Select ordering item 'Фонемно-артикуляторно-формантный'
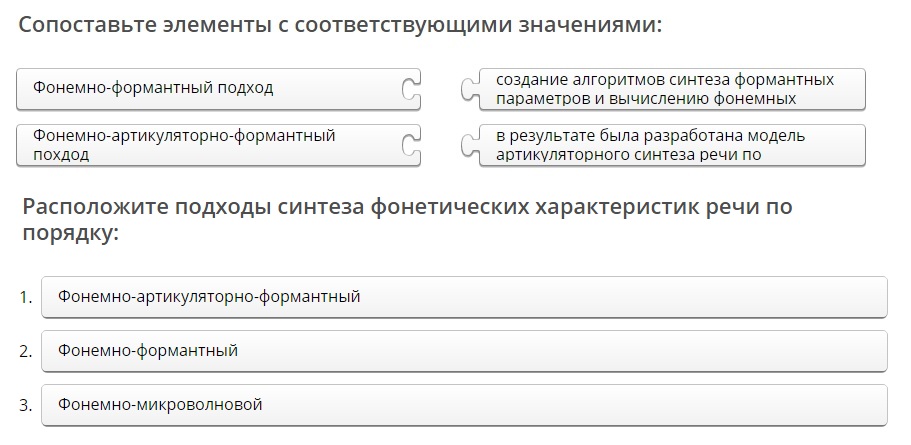This screenshot has width=911, height=445. click(464, 297)
